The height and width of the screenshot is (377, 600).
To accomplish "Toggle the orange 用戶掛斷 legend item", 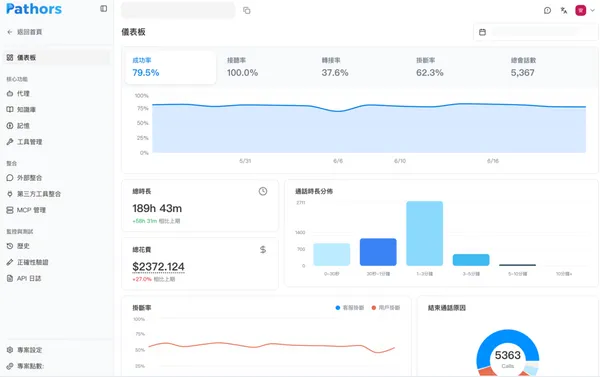I will (x=386, y=308).
